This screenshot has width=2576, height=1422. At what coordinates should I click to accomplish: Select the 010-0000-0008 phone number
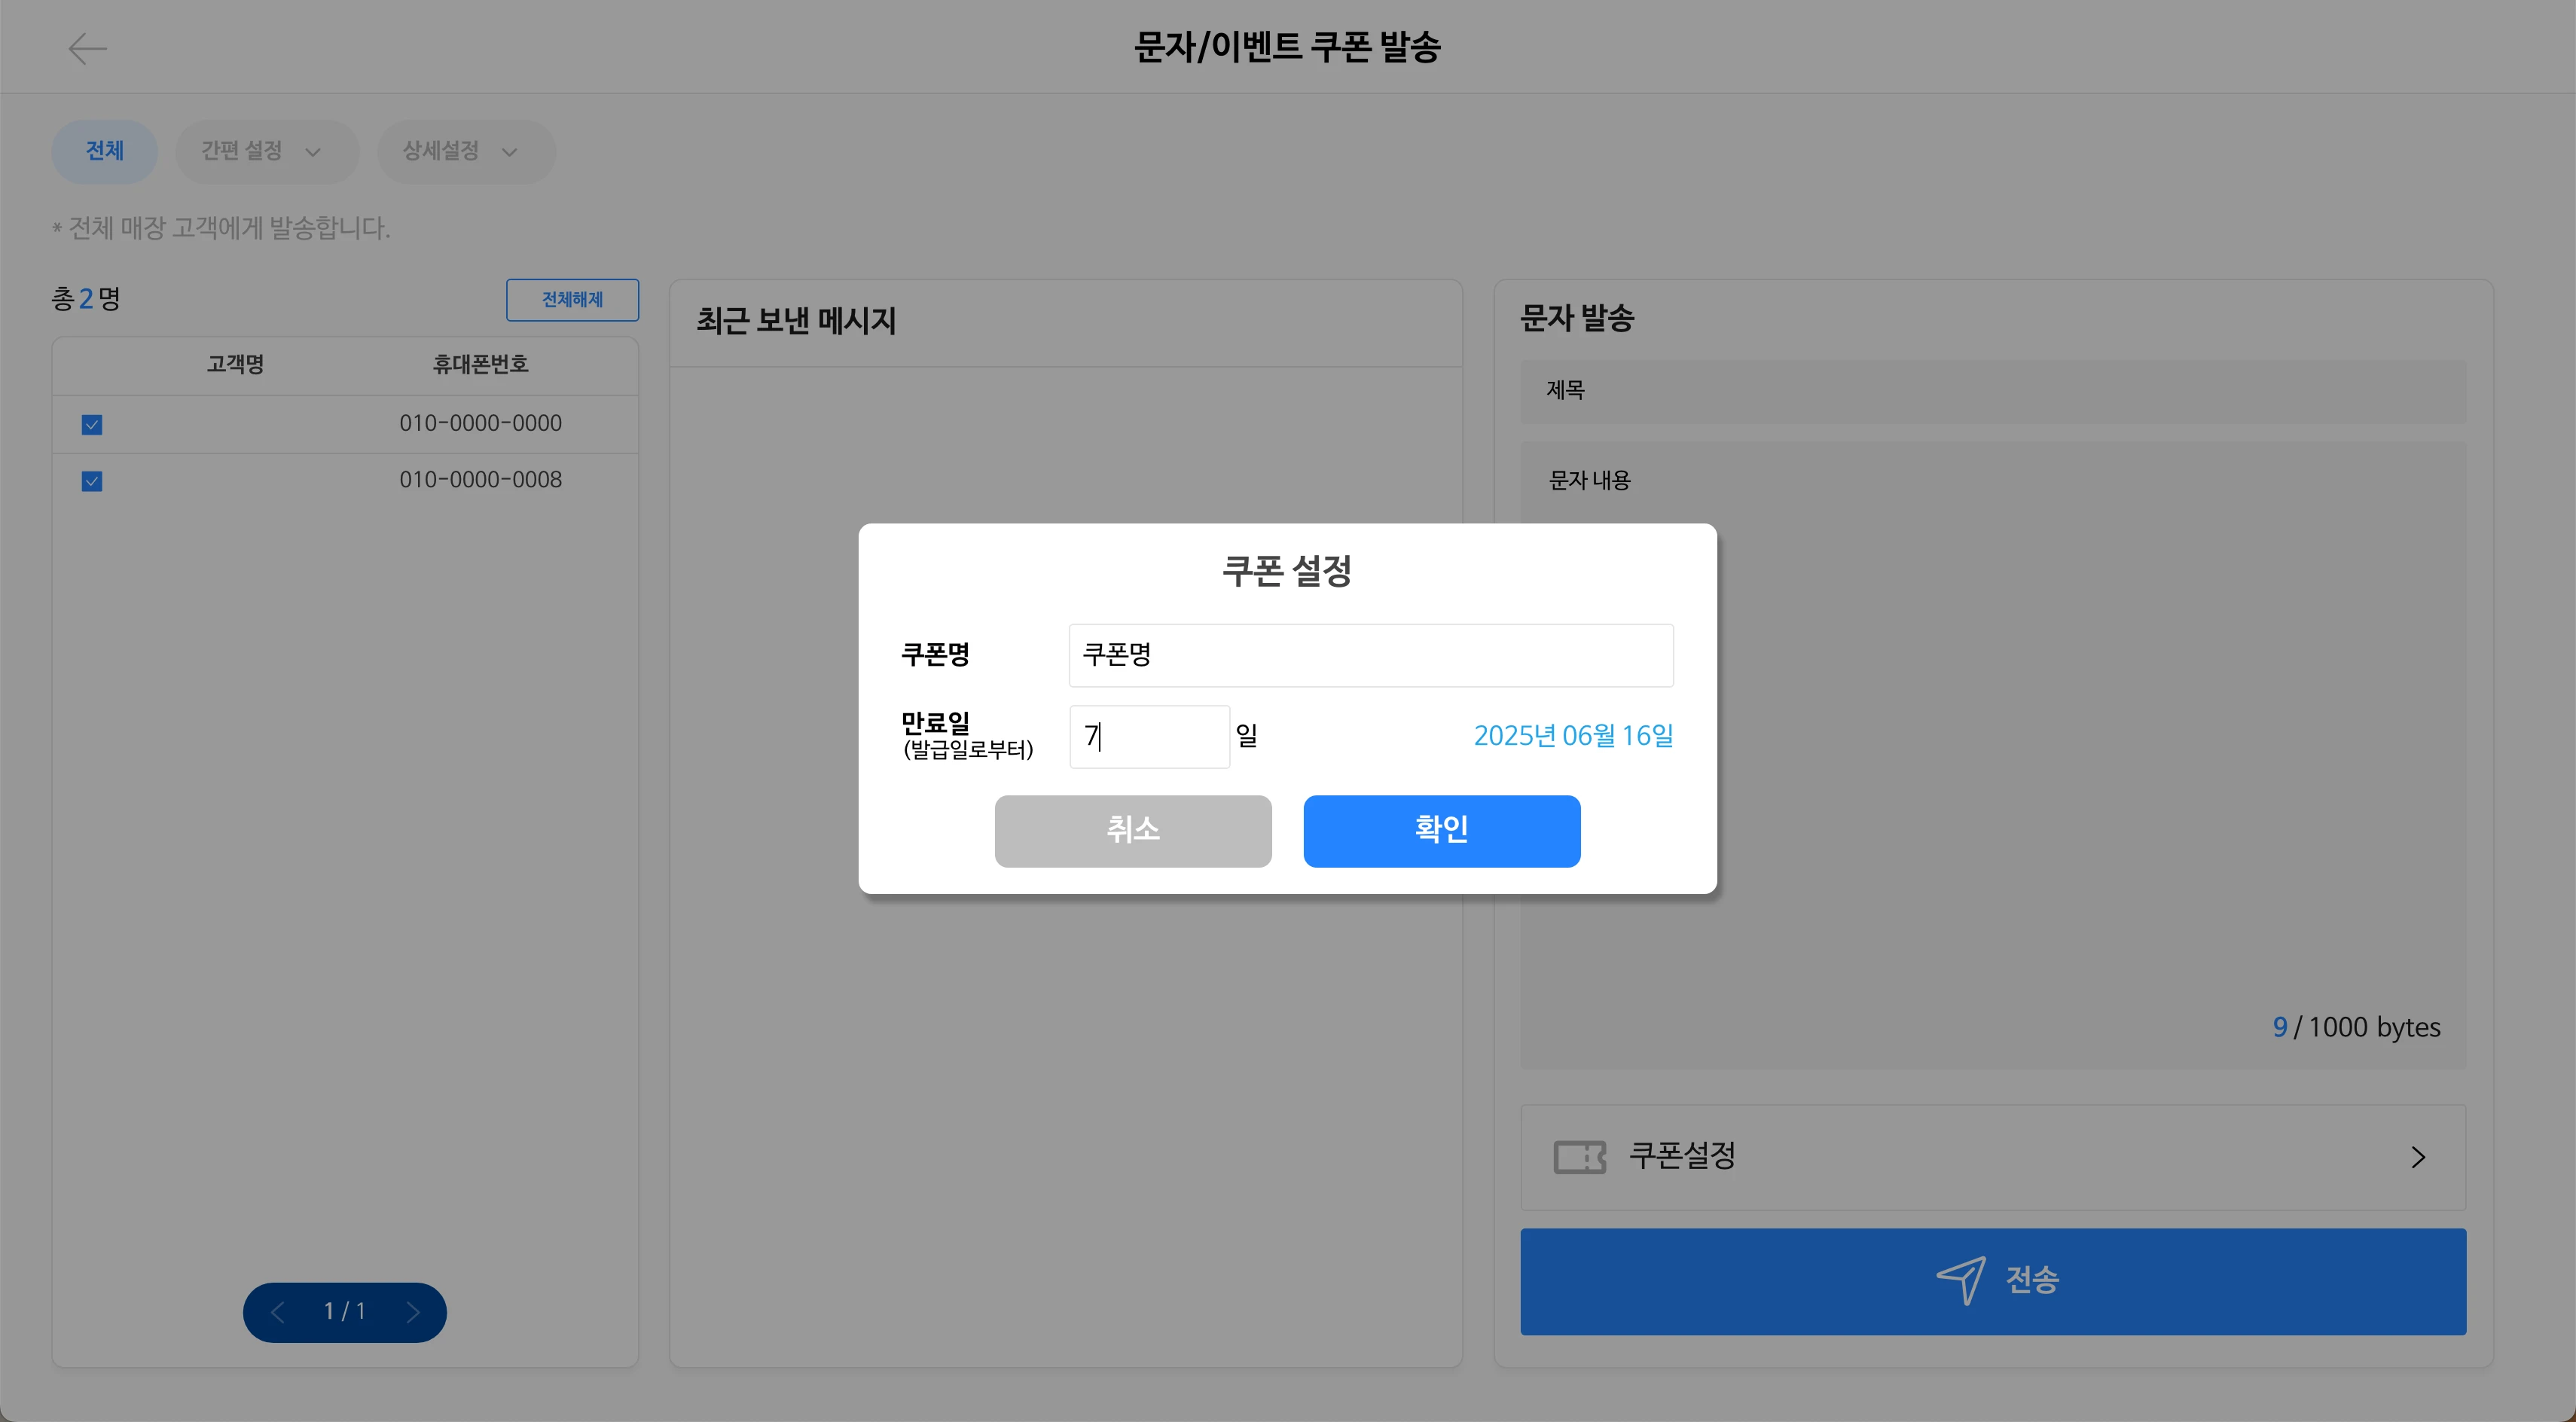(480, 480)
